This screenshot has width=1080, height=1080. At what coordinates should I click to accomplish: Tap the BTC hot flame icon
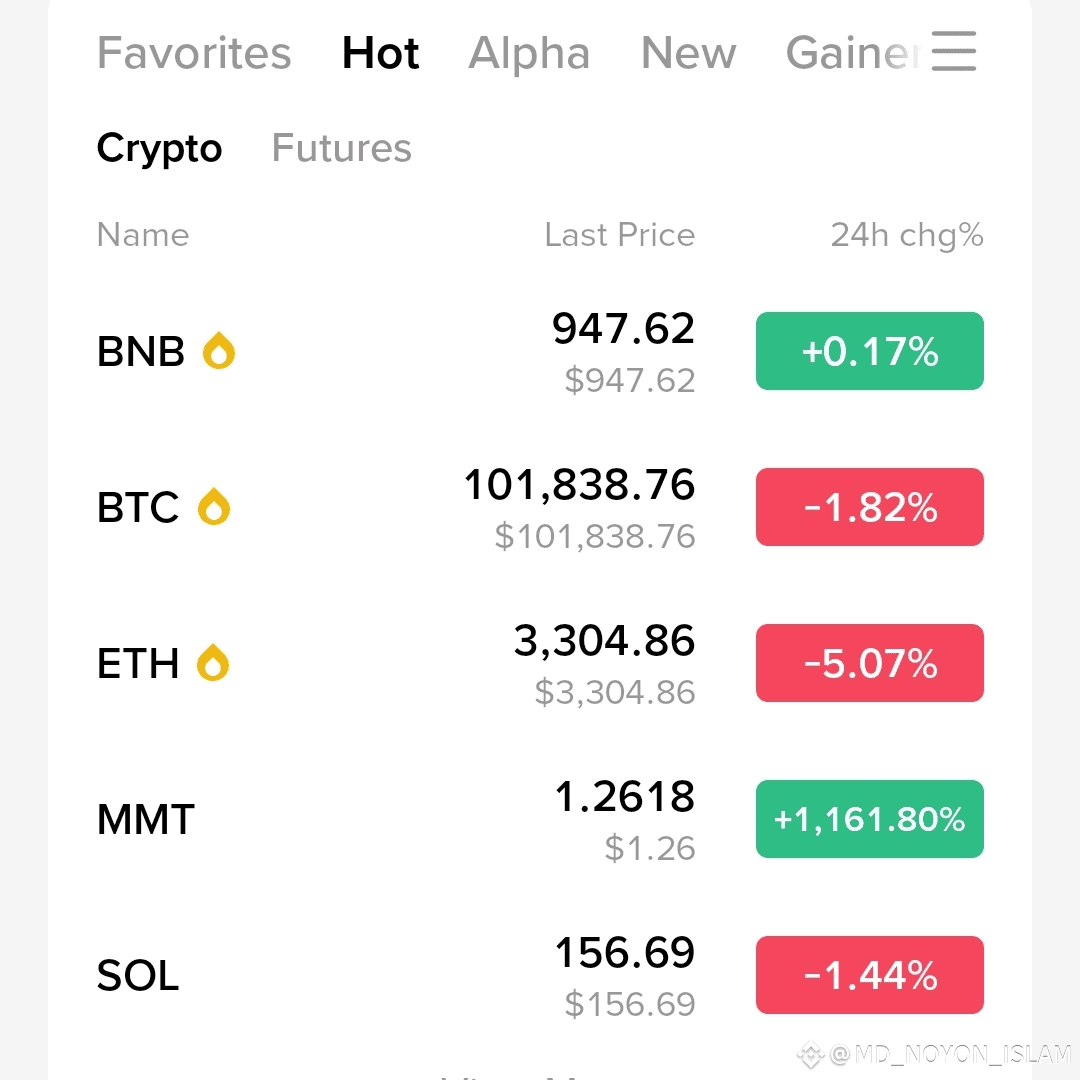pyautogui.click(x=214, y=506)
